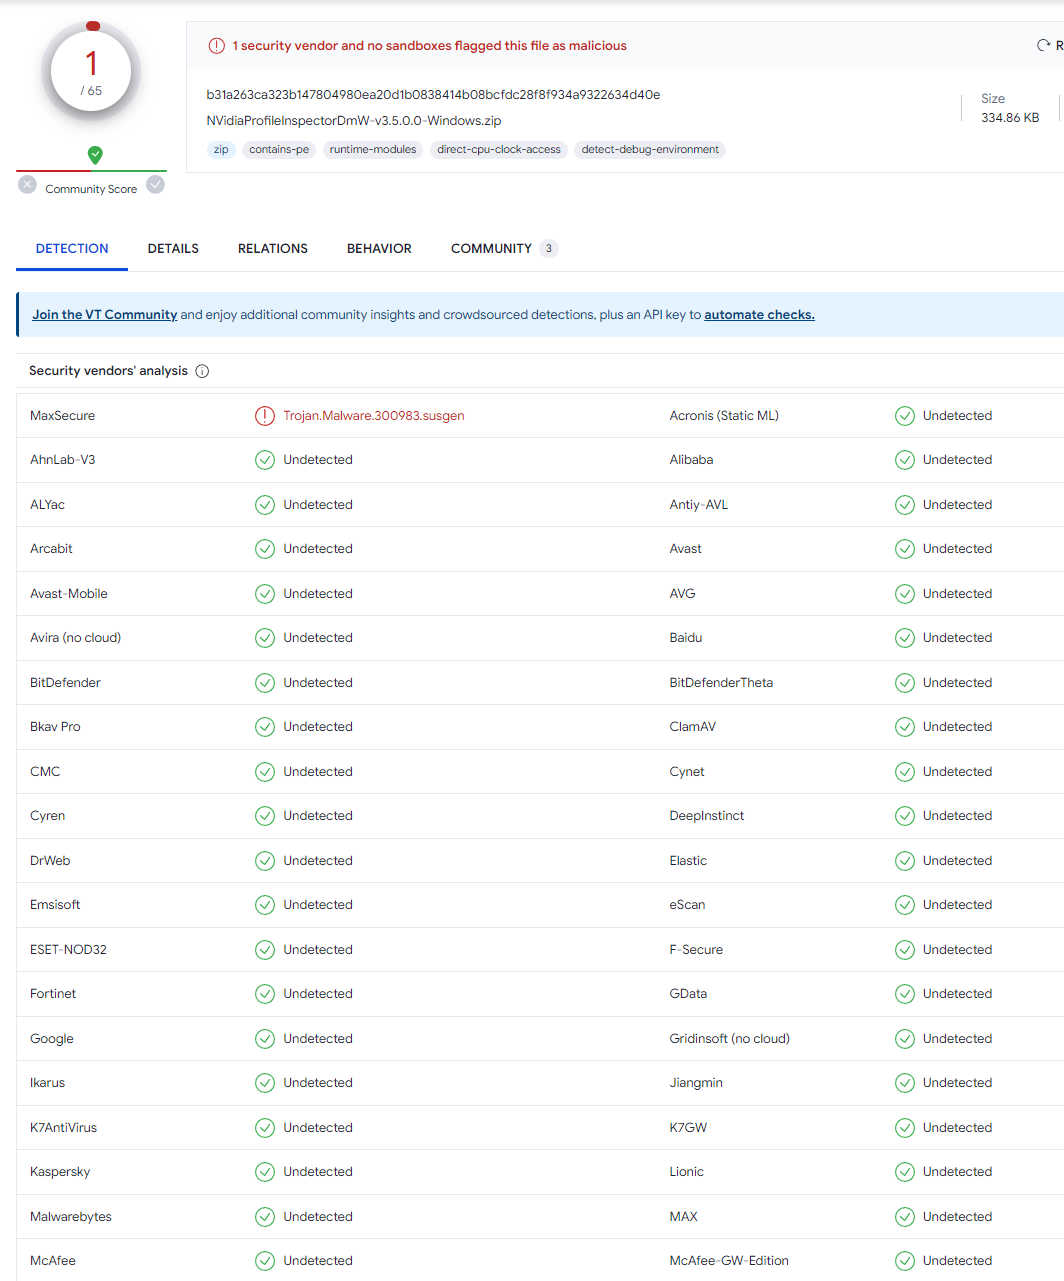1064x1281 pixels.
Task: Open the automate checks link
Action: pyautogui.click(x=759, y=315)
